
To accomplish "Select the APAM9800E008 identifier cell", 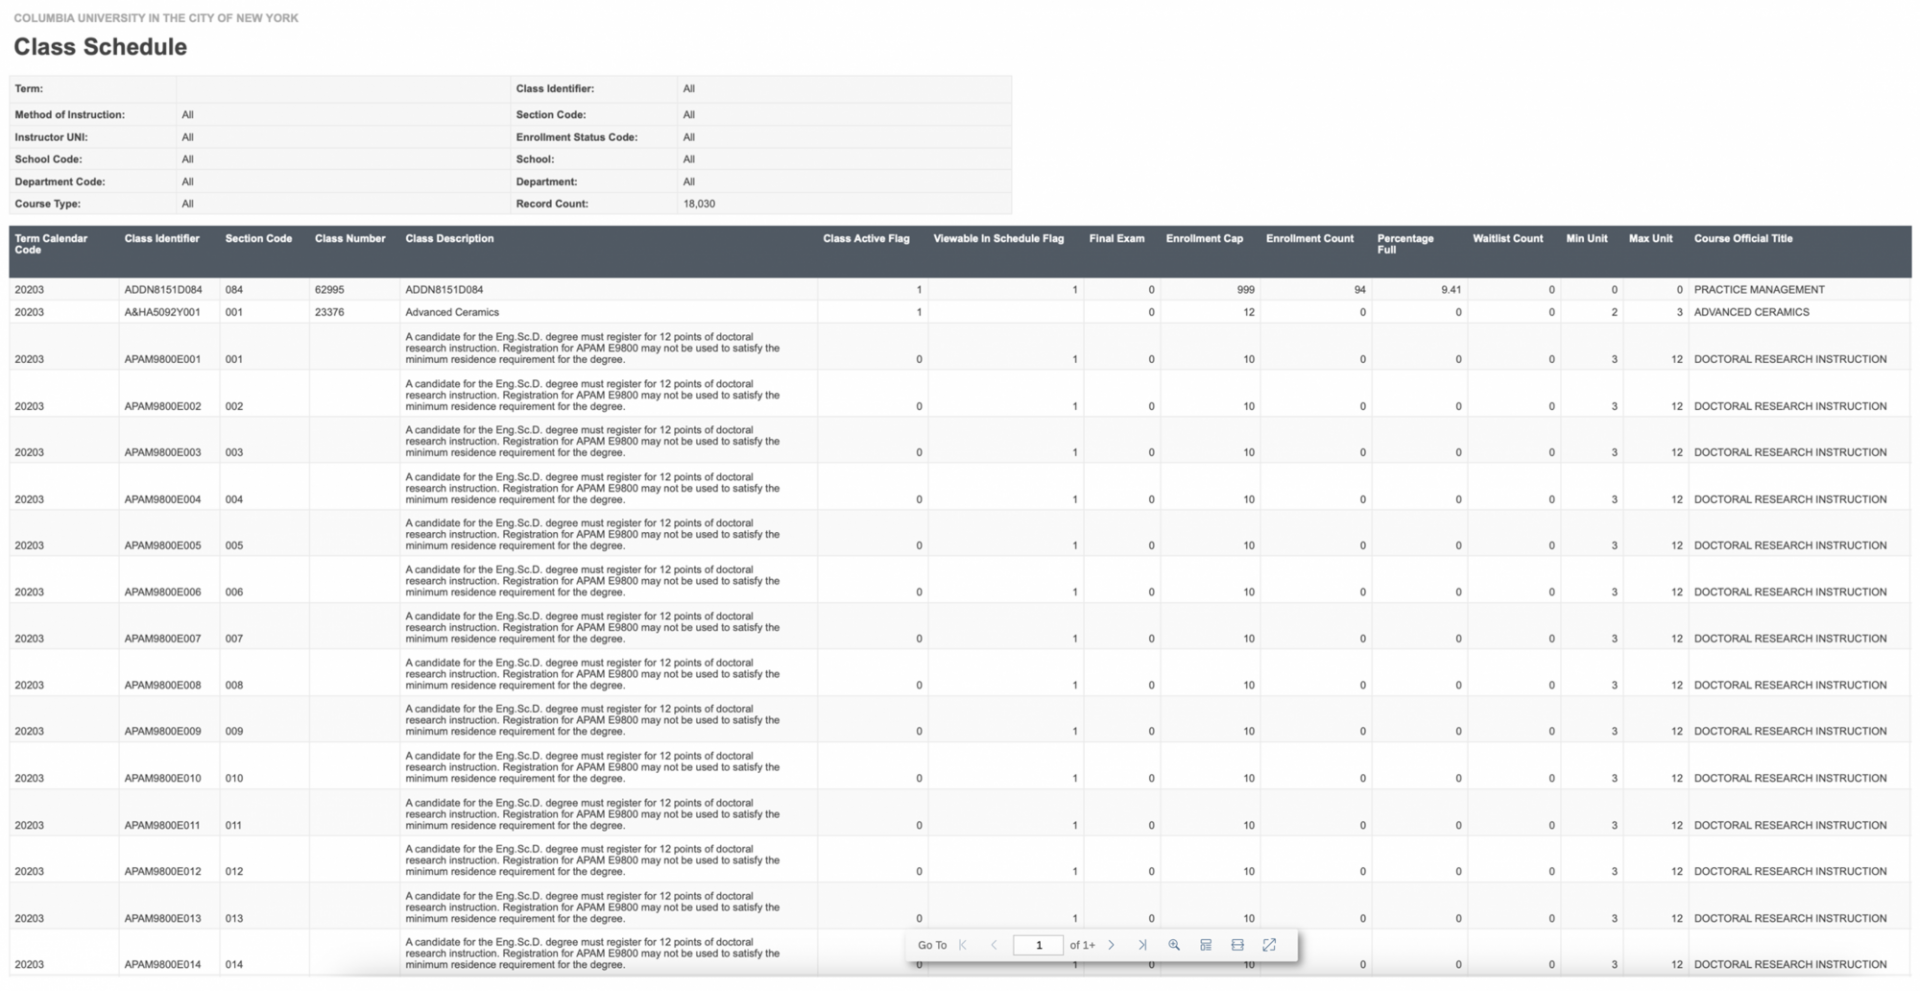I will (x=162, y=685).
